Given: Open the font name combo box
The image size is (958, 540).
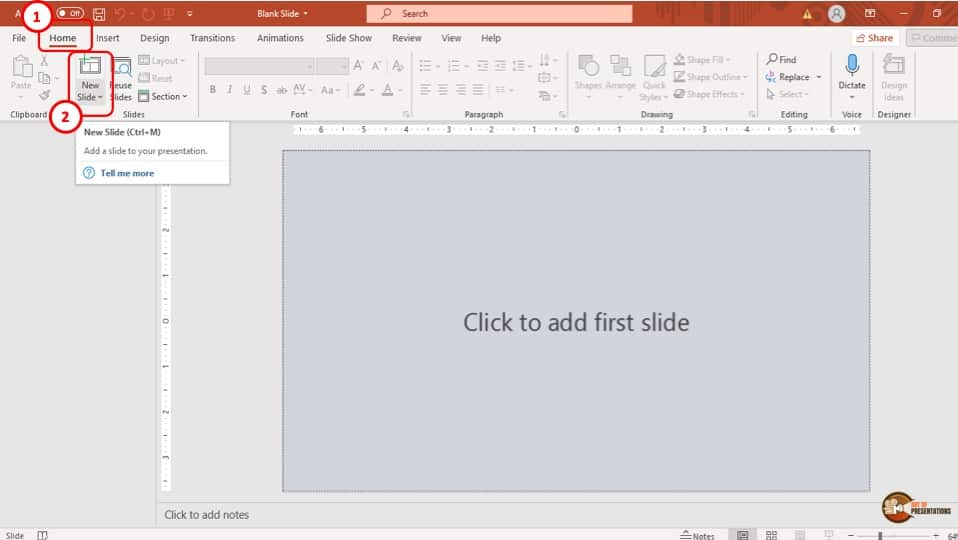Looking at the screenshot, I should [x=259, y=66].
